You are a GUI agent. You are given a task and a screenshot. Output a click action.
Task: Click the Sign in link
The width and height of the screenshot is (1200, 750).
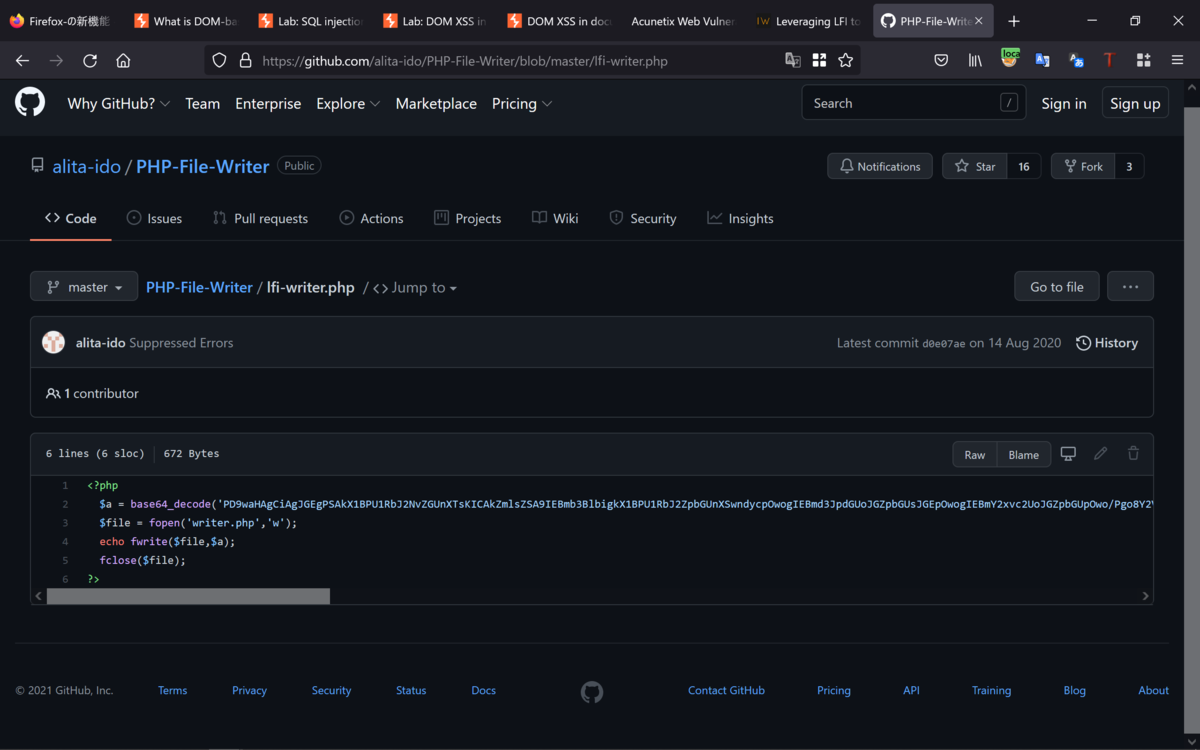[1064, 103]
